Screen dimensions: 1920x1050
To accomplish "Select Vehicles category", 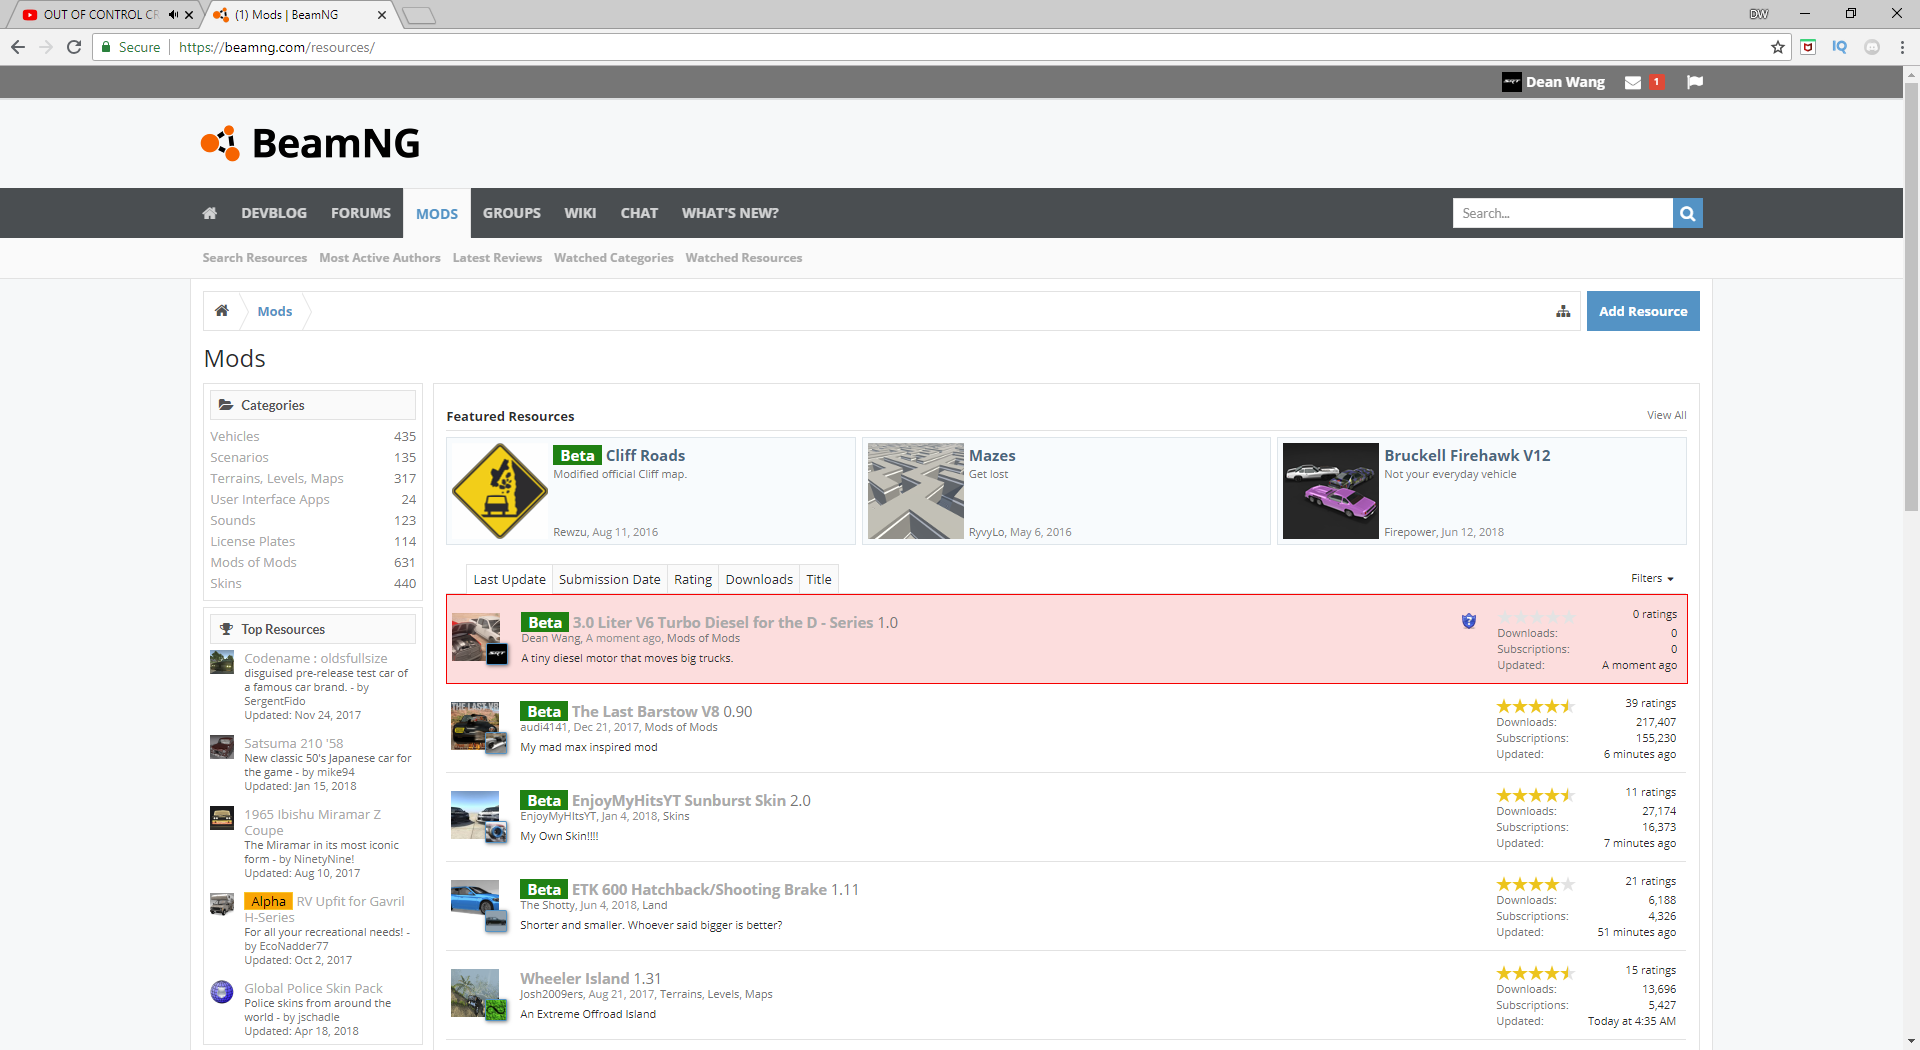I will point(235,436).
